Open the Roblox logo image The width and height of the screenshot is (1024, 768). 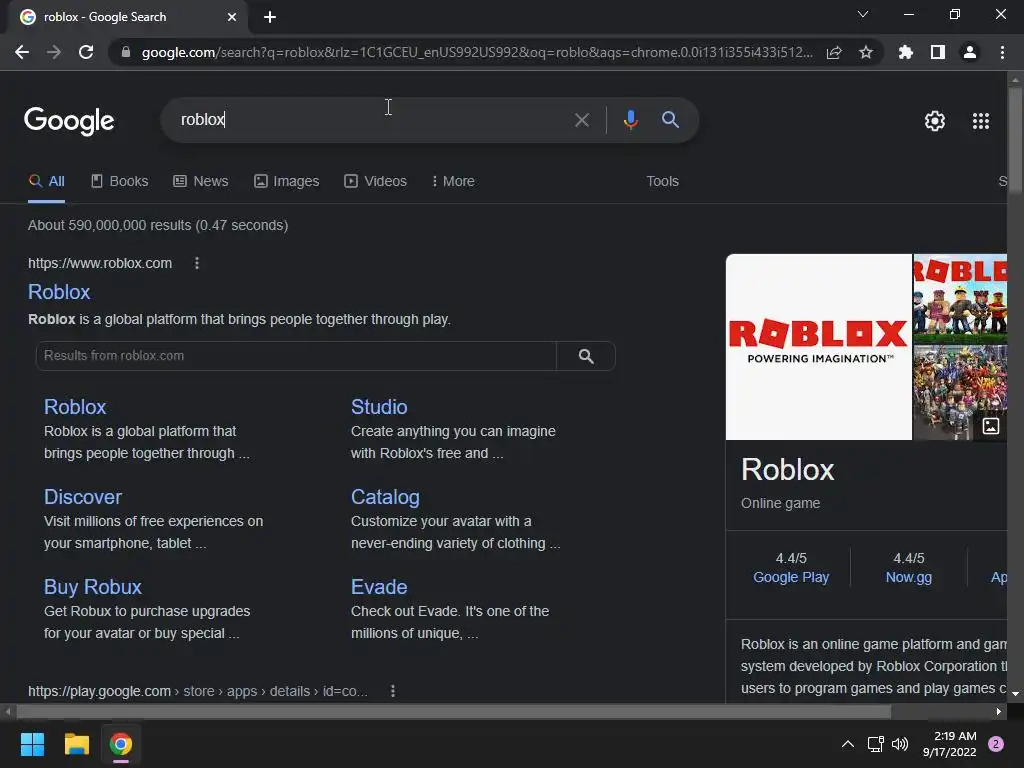coord(818,347)
